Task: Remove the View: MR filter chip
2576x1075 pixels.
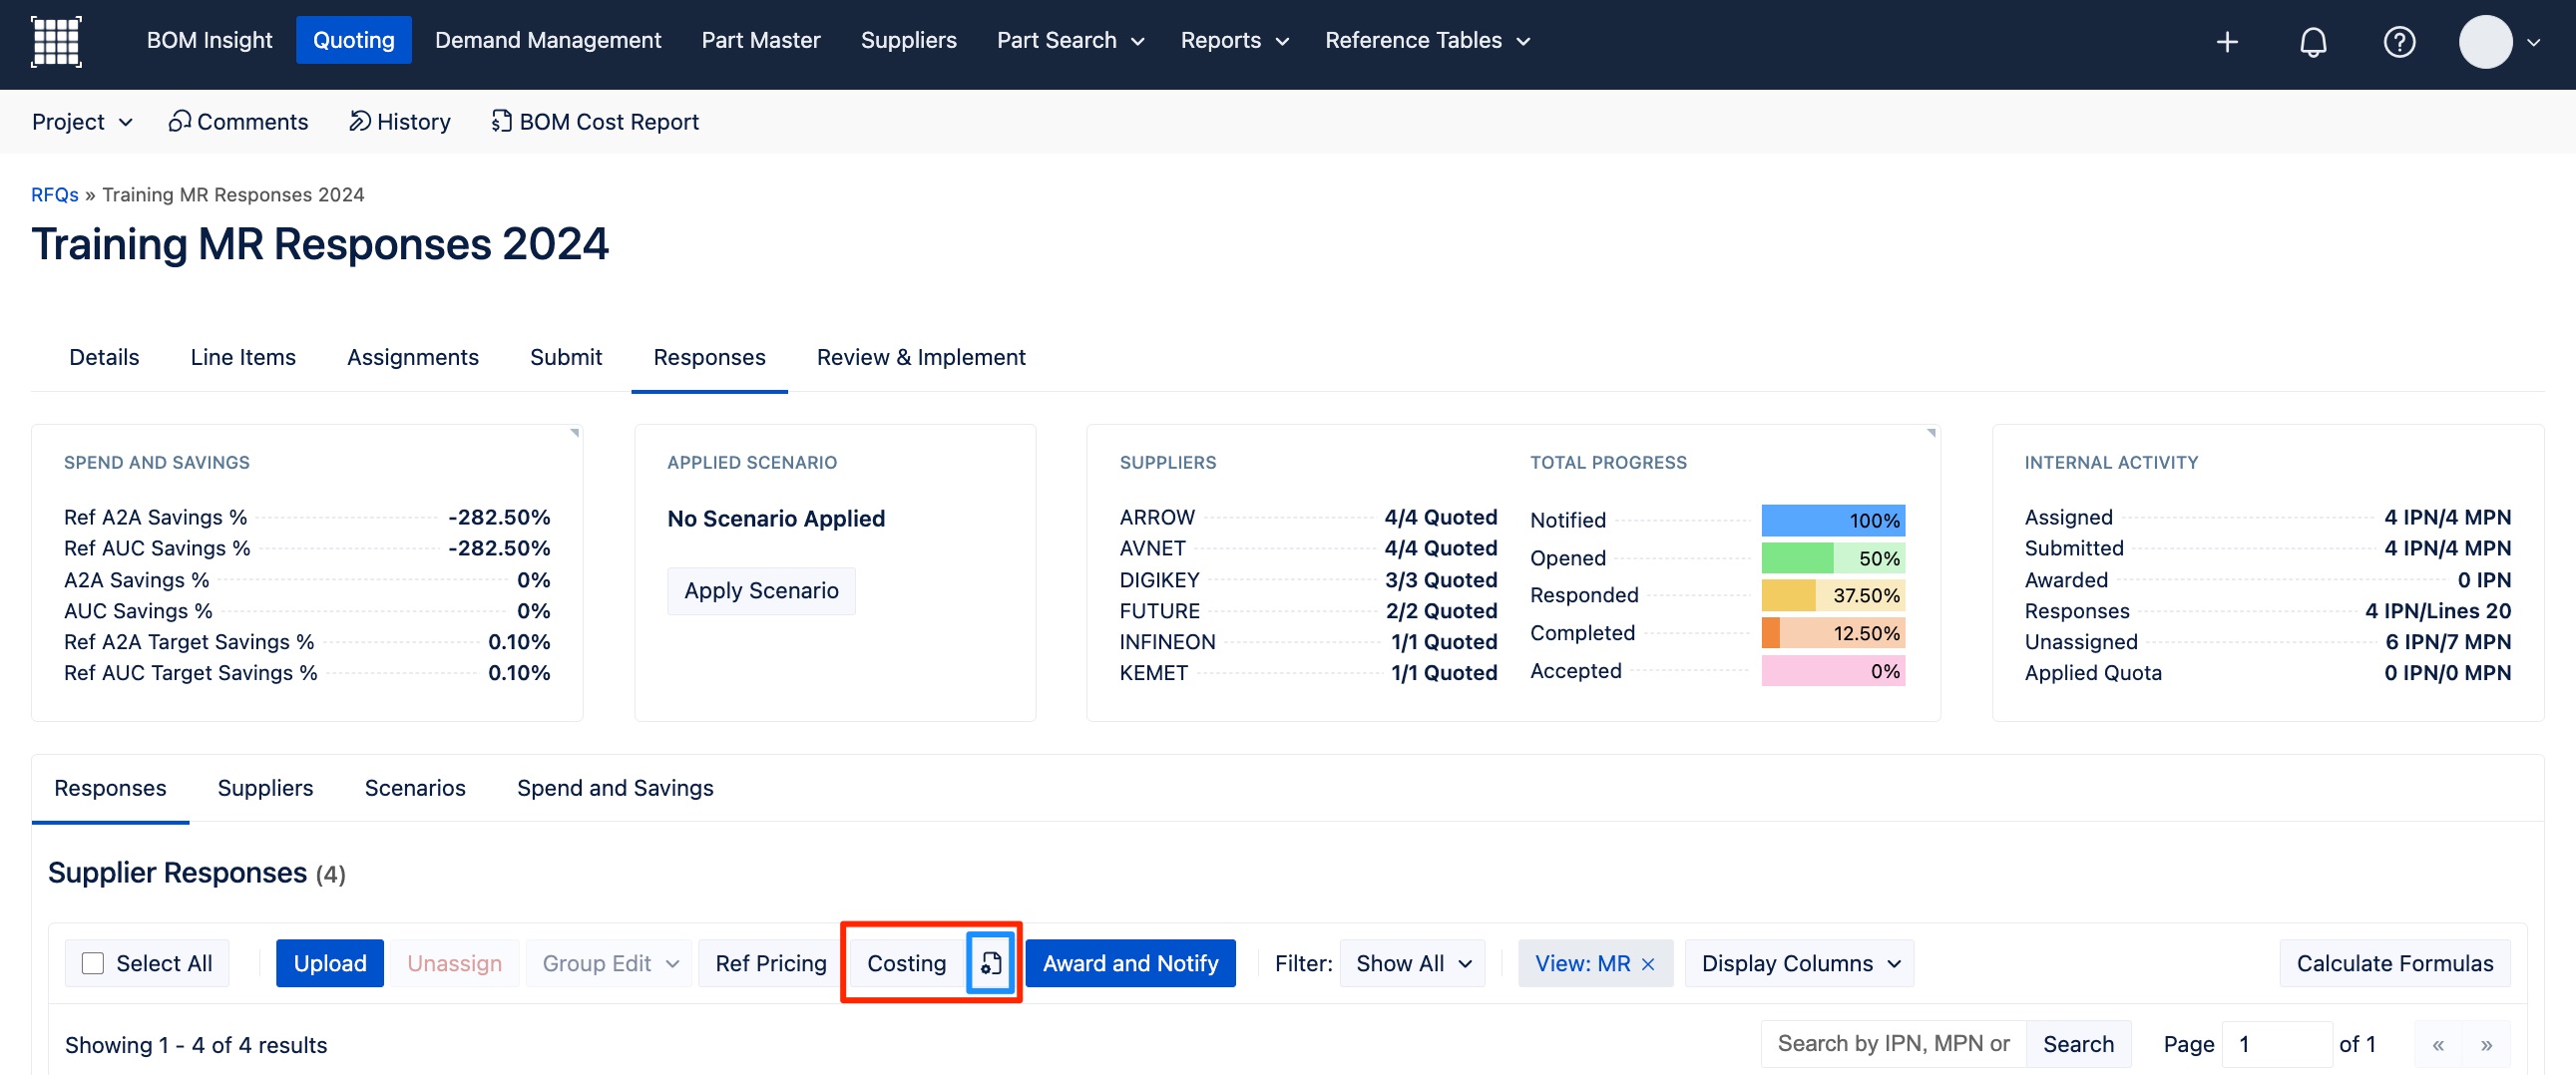Action: 1648,964
